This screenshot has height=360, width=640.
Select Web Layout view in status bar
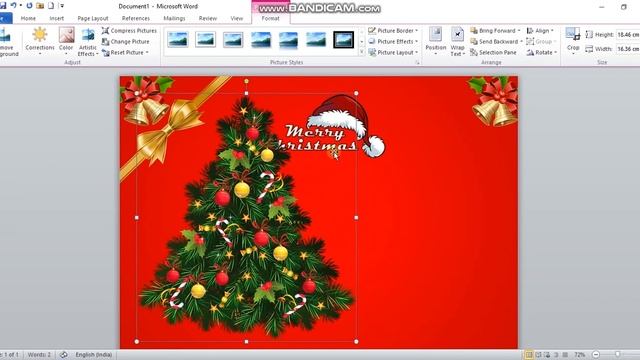[547, 355]
